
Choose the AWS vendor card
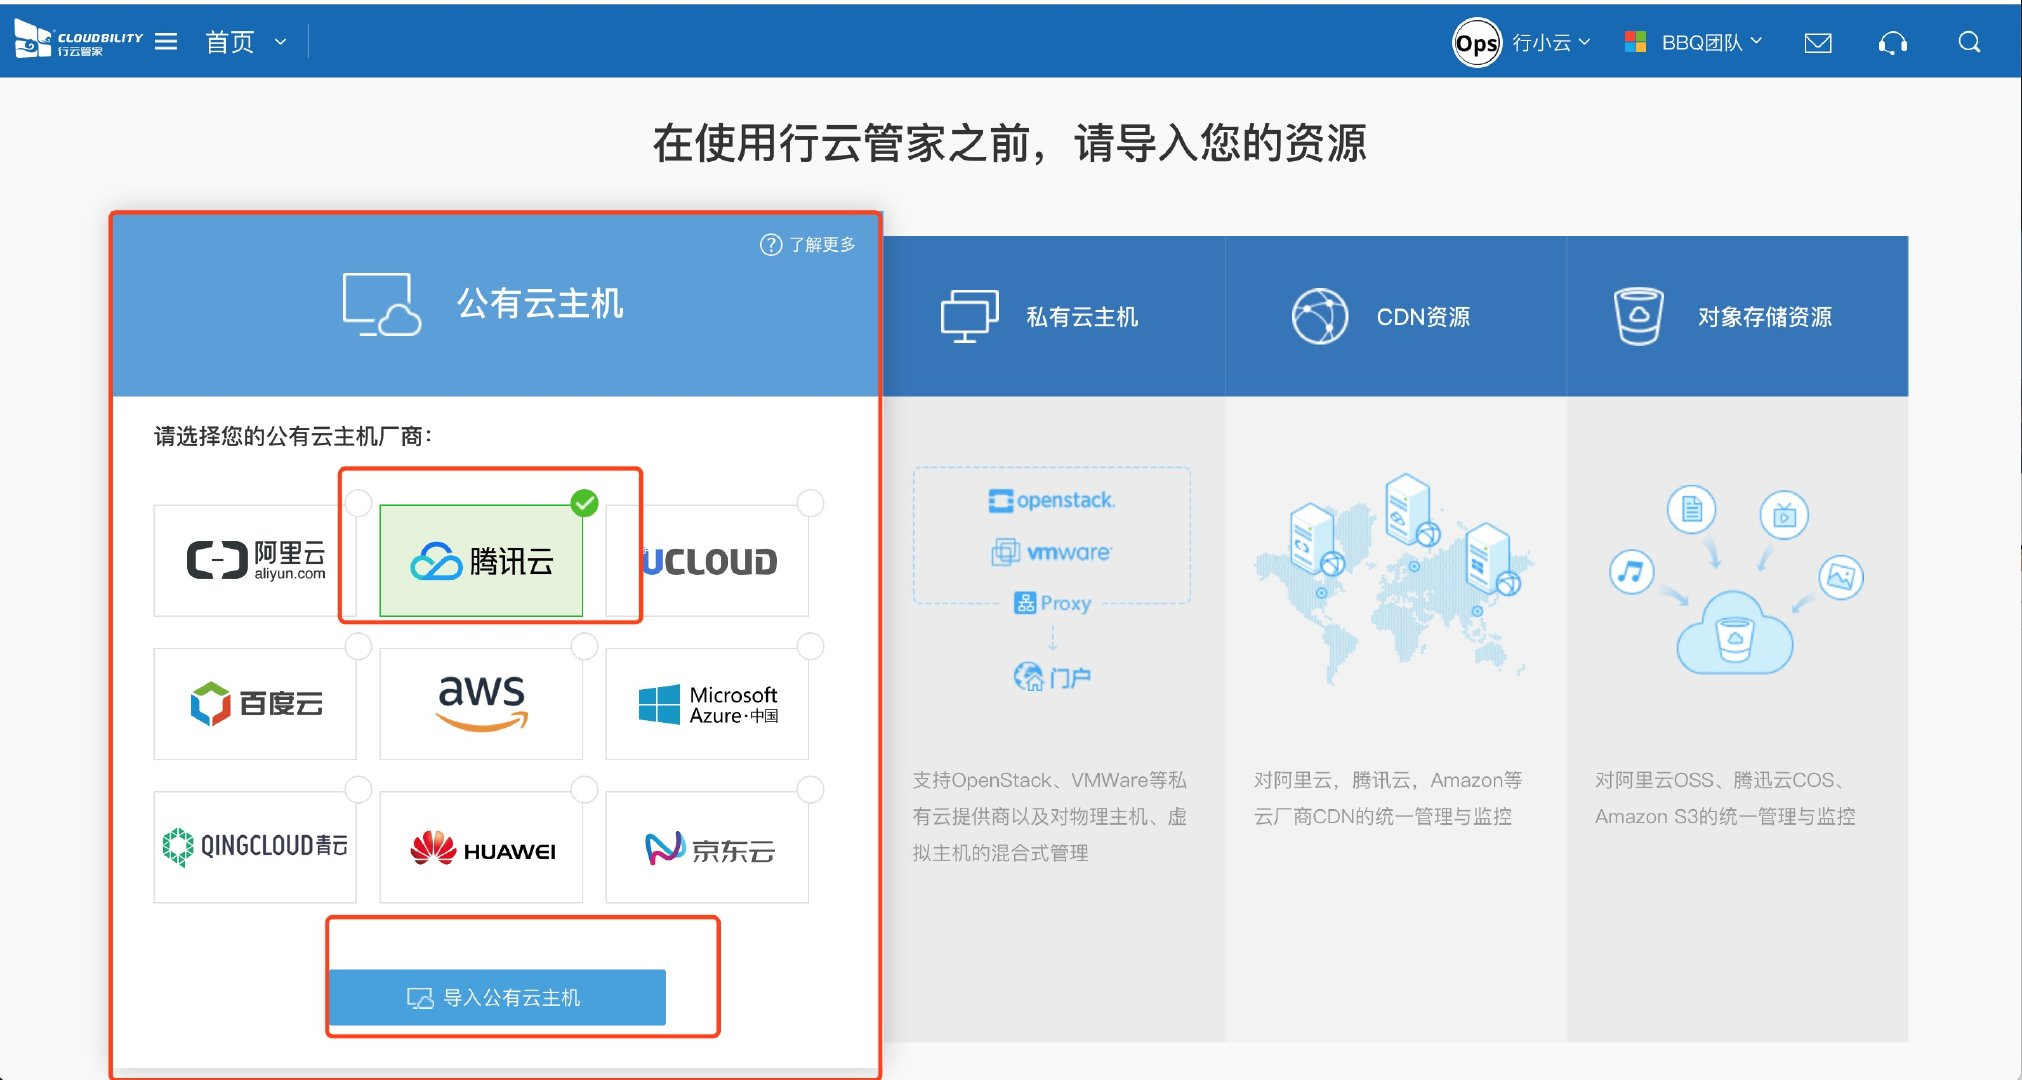coord(481,704)
